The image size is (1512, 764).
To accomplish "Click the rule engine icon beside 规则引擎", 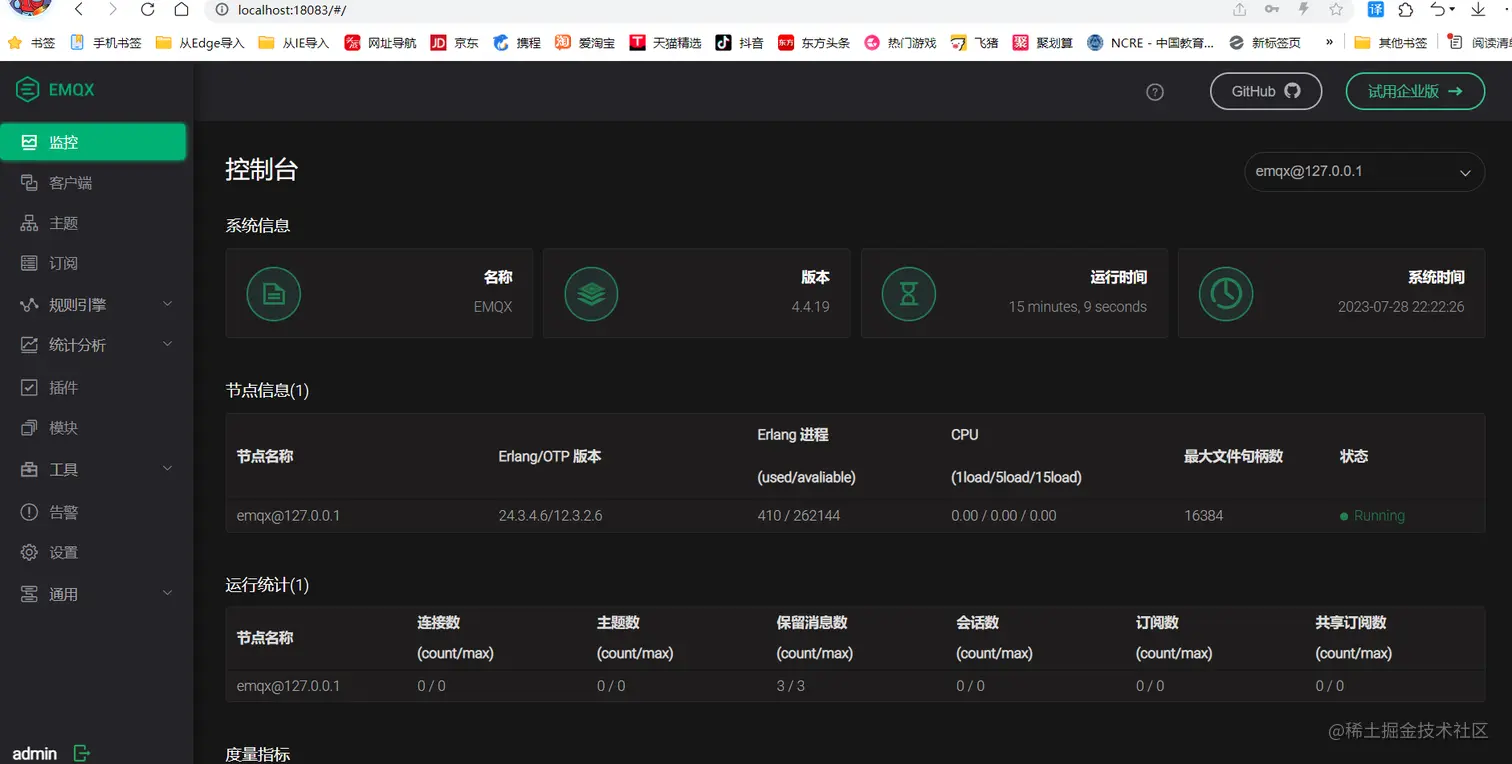I will tap(29, 304).
